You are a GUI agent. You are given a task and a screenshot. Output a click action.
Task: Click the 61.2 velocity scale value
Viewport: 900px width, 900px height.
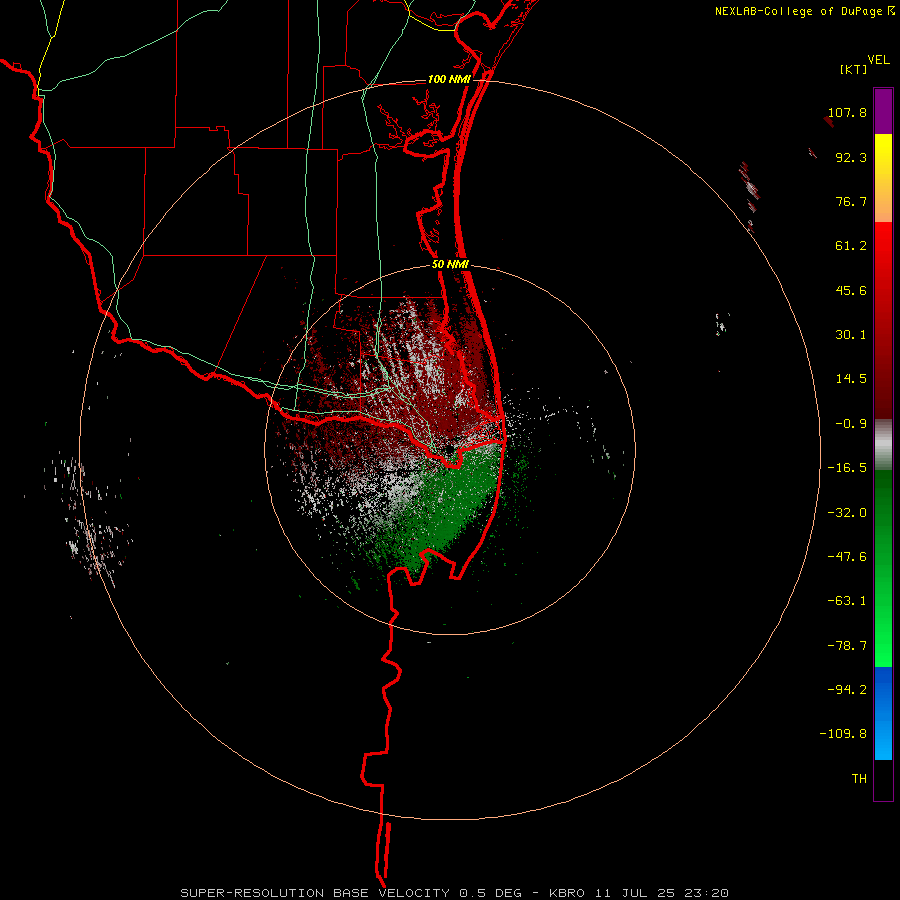851,246
